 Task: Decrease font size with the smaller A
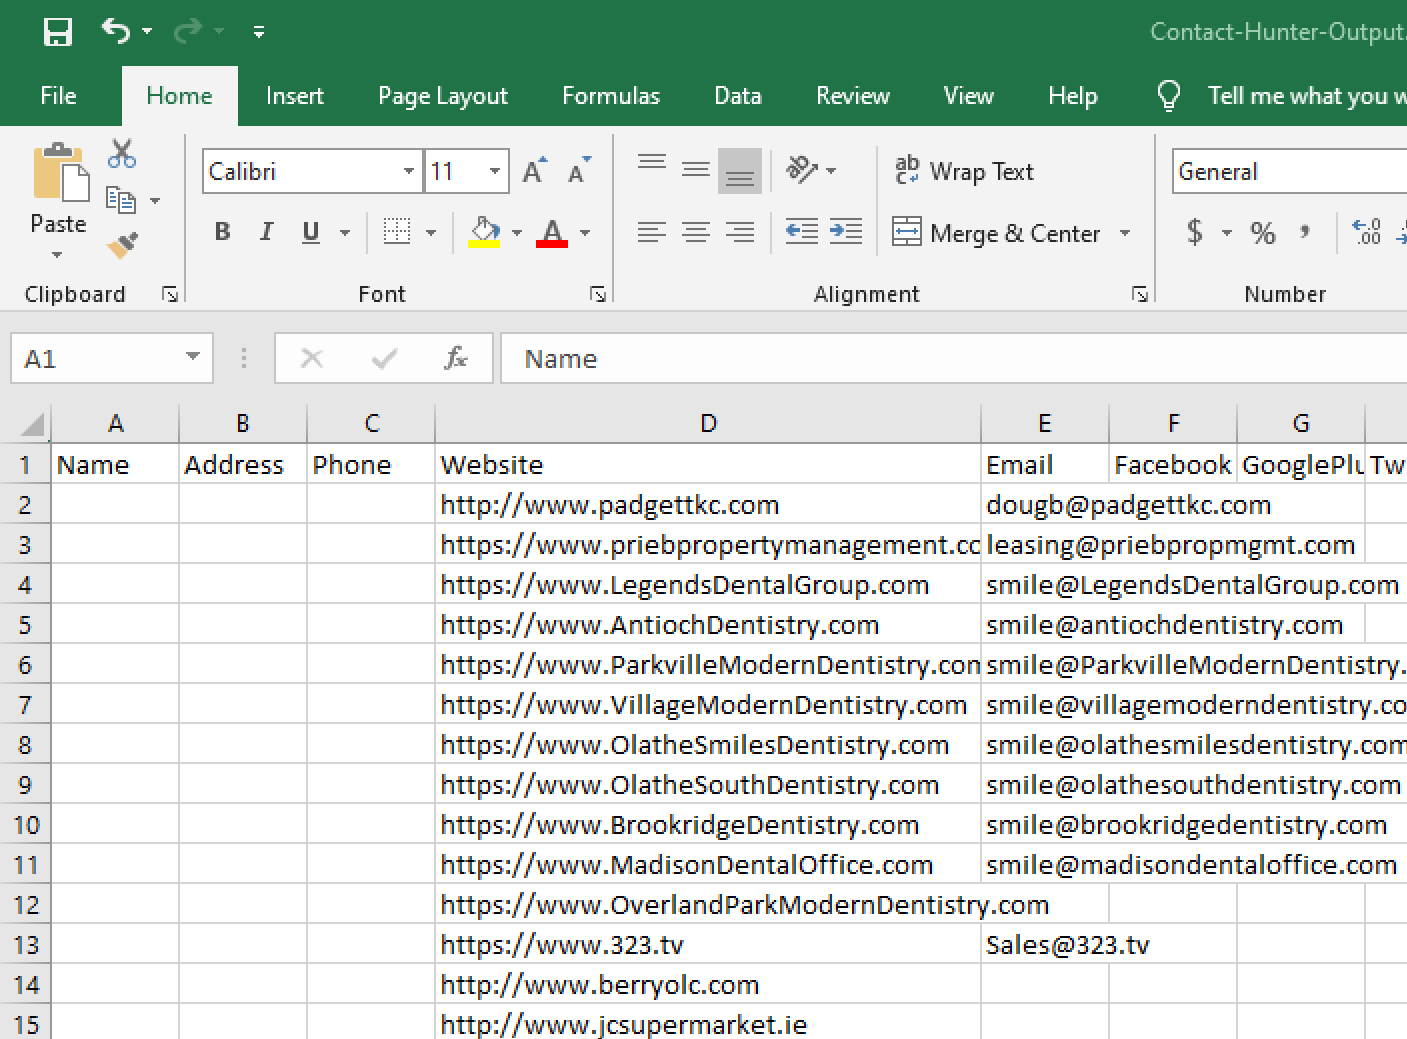point(579,171)
